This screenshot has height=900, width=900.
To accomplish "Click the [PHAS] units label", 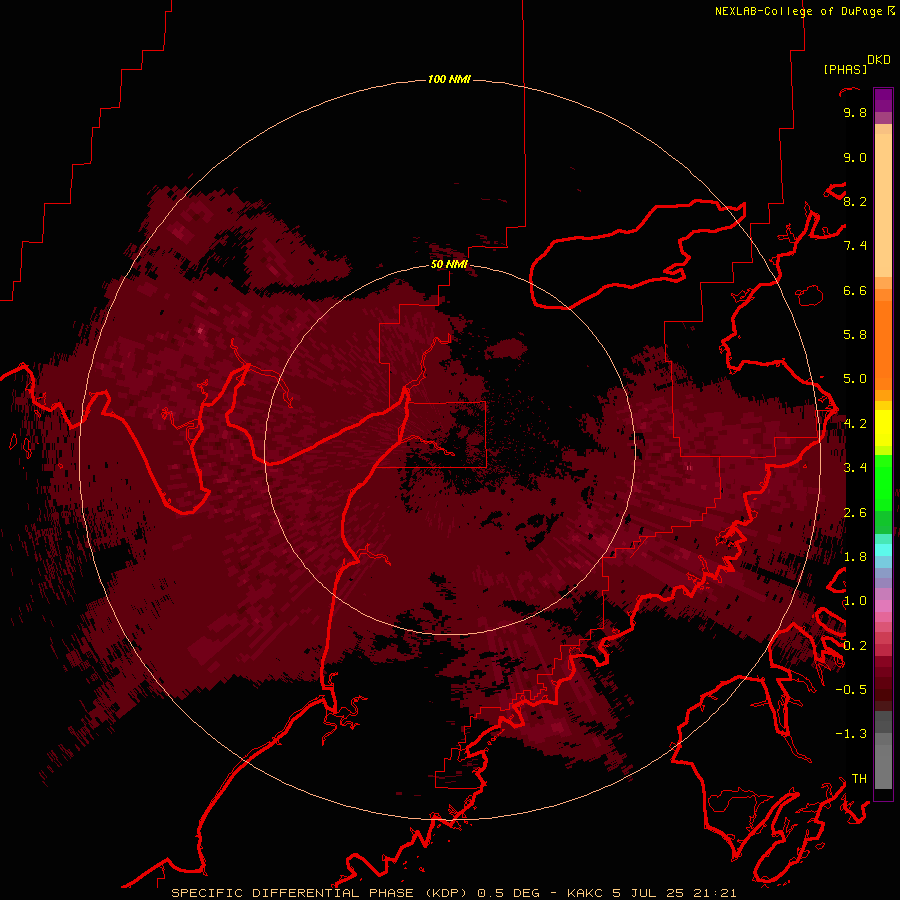I will [845, 69].
